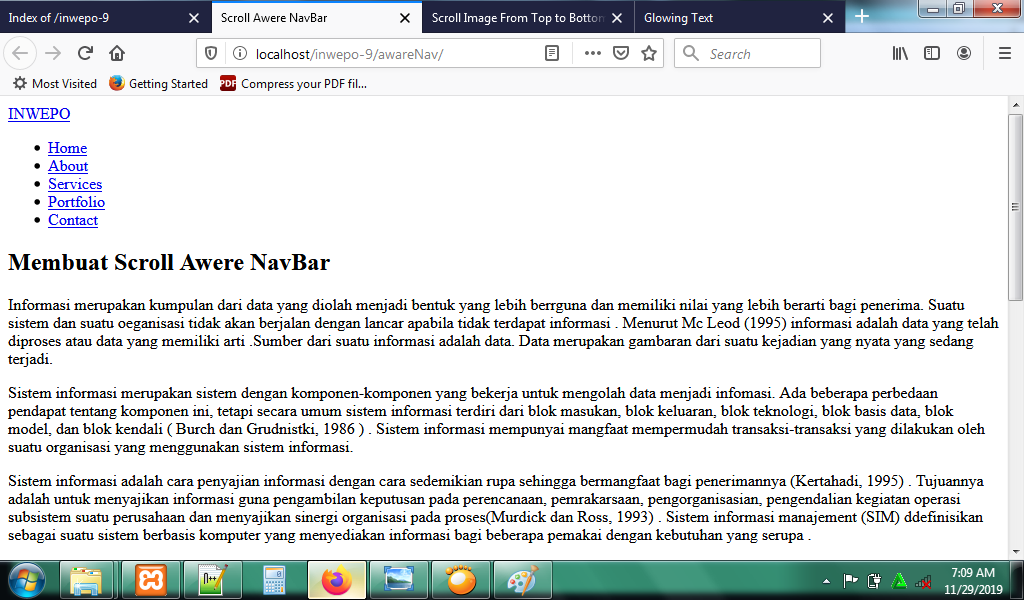The image size is (1024, 600).
Task: Open XAMPP from the taskbar
Action: pyautogui.click(x=151, y=580)
